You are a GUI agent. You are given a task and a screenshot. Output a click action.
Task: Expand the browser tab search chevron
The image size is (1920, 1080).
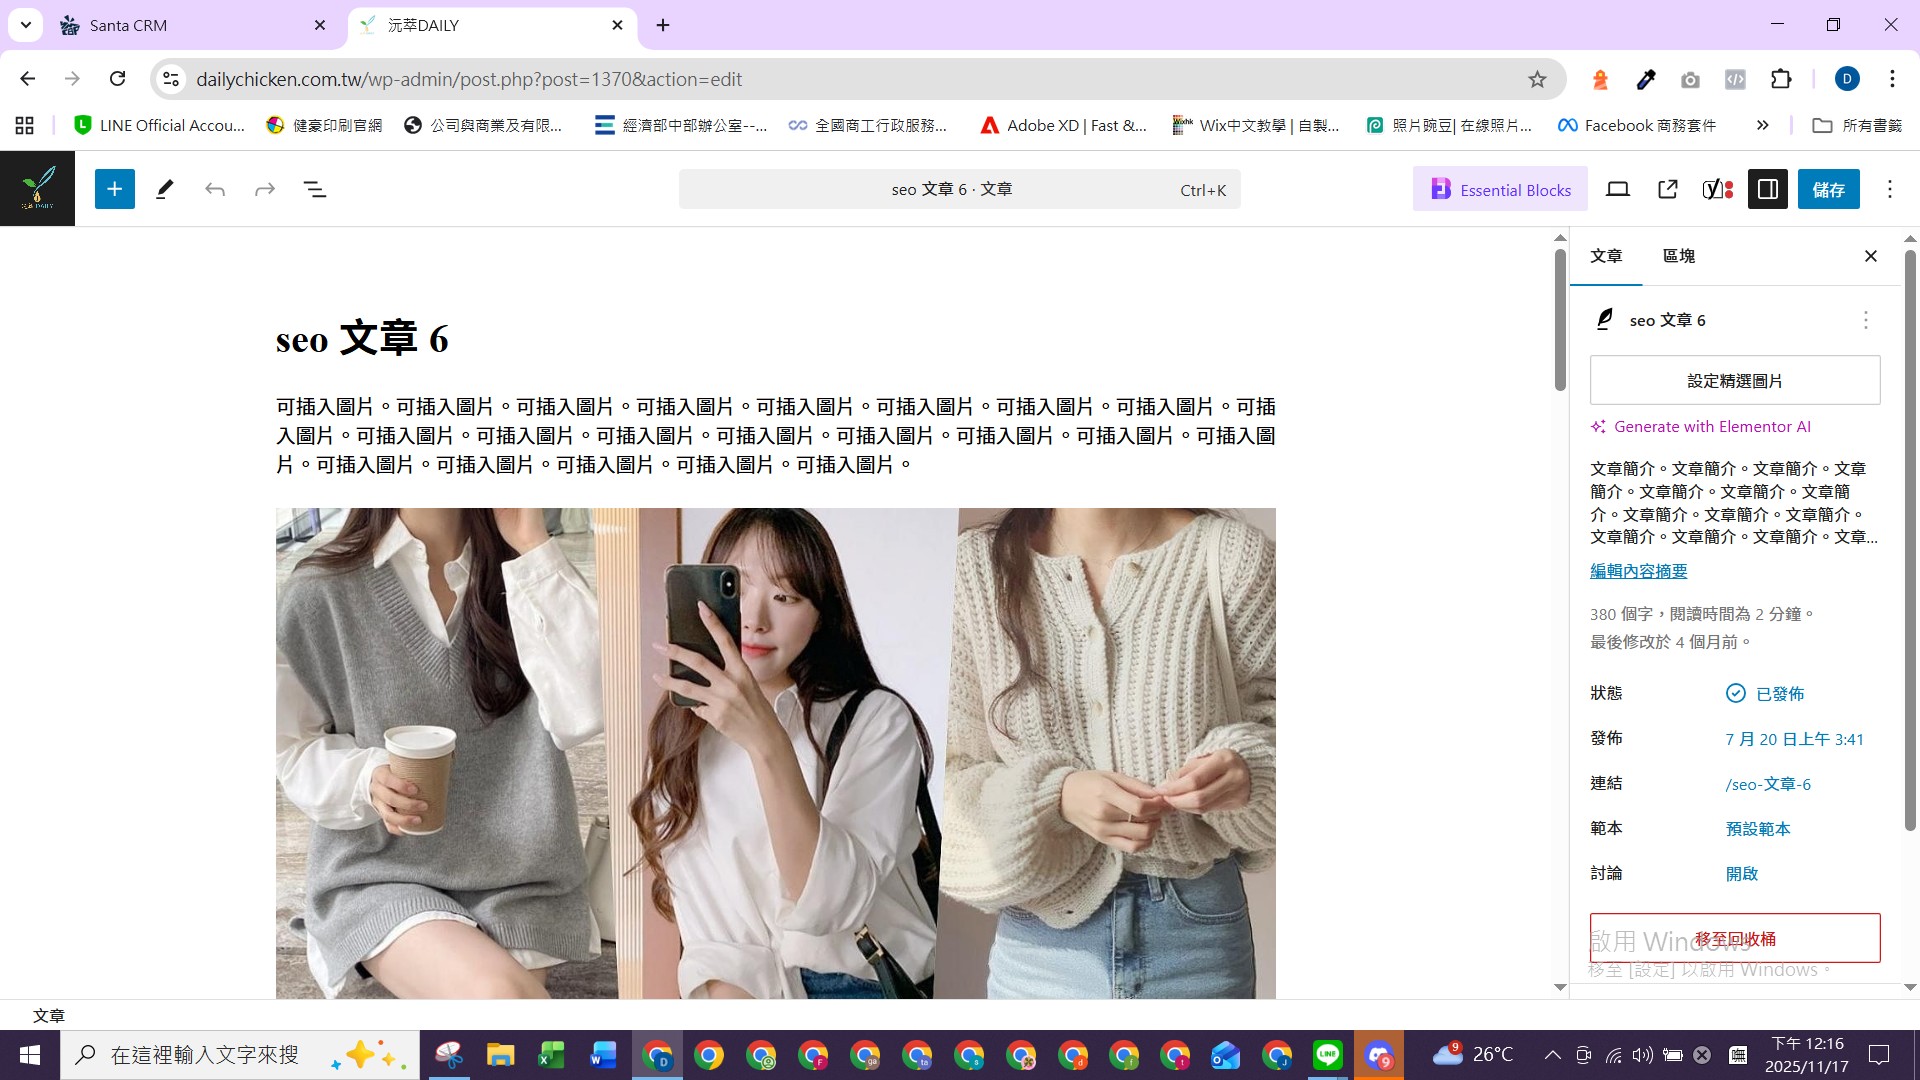(x=26, y=25)
